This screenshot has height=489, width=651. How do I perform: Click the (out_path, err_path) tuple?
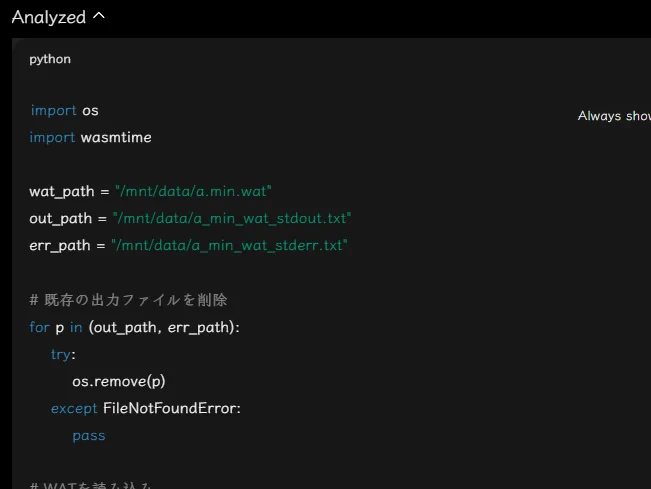[x=164, y=328]
